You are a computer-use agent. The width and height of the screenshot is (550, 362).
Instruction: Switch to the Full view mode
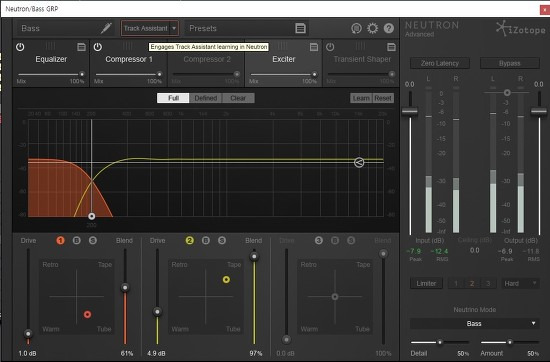pyautogui.click(x=173, y=98)
